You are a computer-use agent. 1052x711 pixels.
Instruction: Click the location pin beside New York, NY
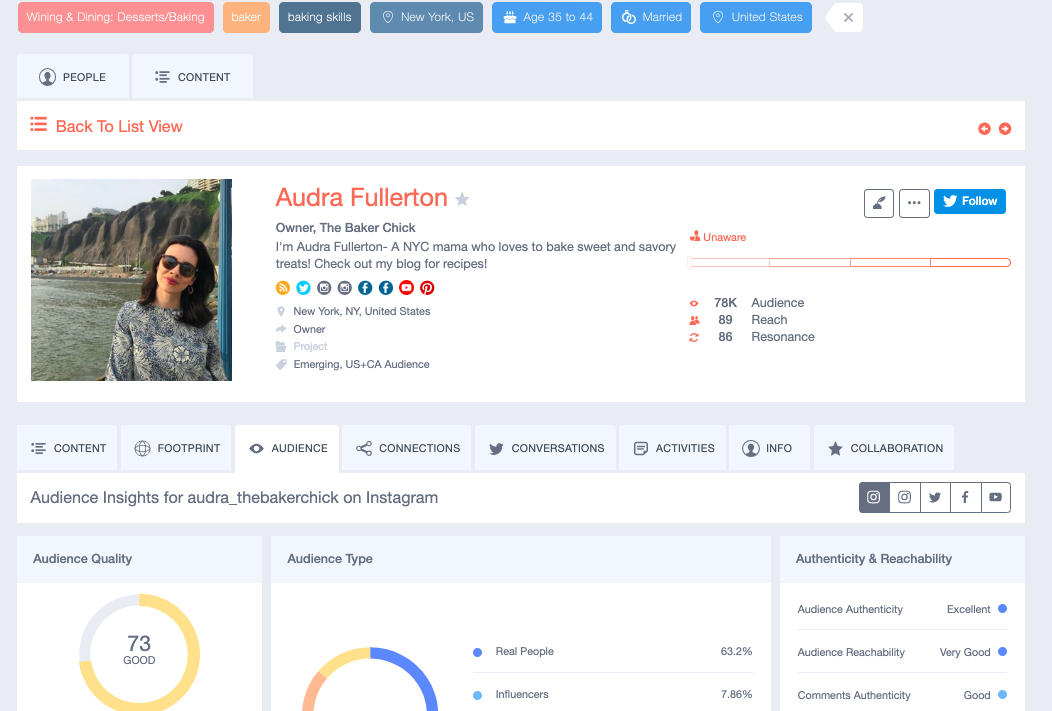(281, 311)
